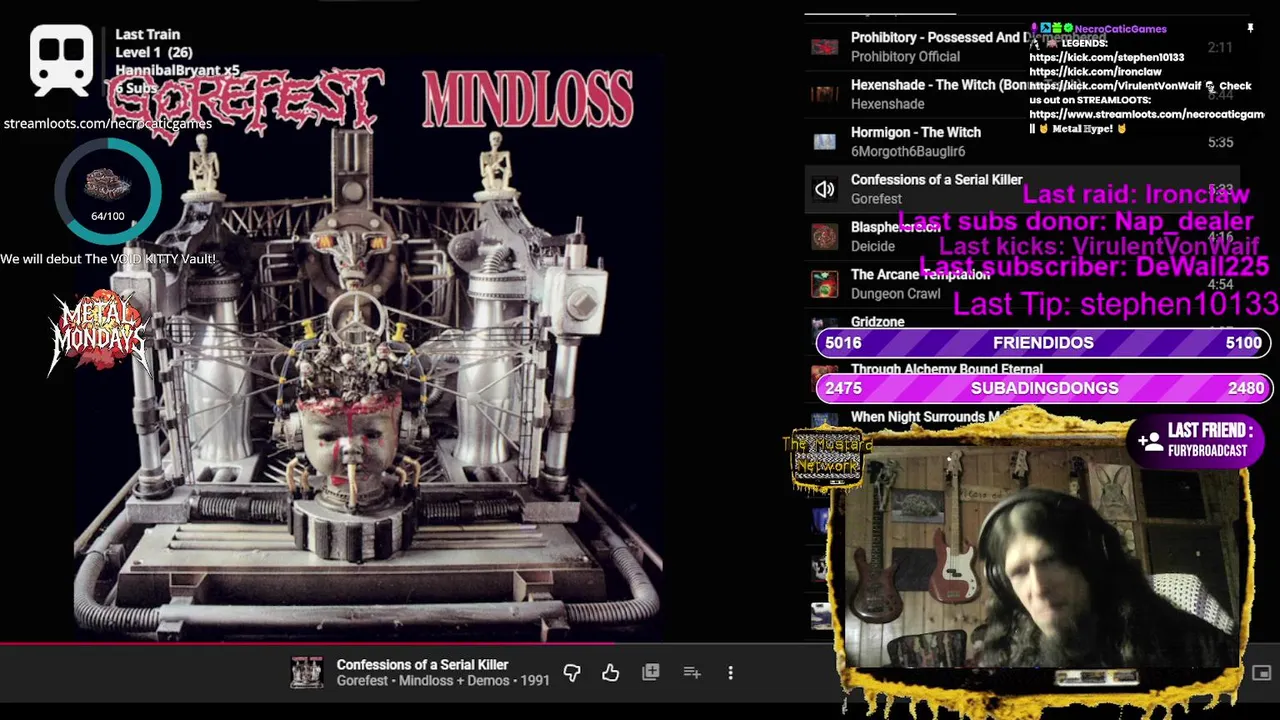Like the song with thumbs up
The image size is (1280, 720).
pyautogui.click(x=610, y=673)
